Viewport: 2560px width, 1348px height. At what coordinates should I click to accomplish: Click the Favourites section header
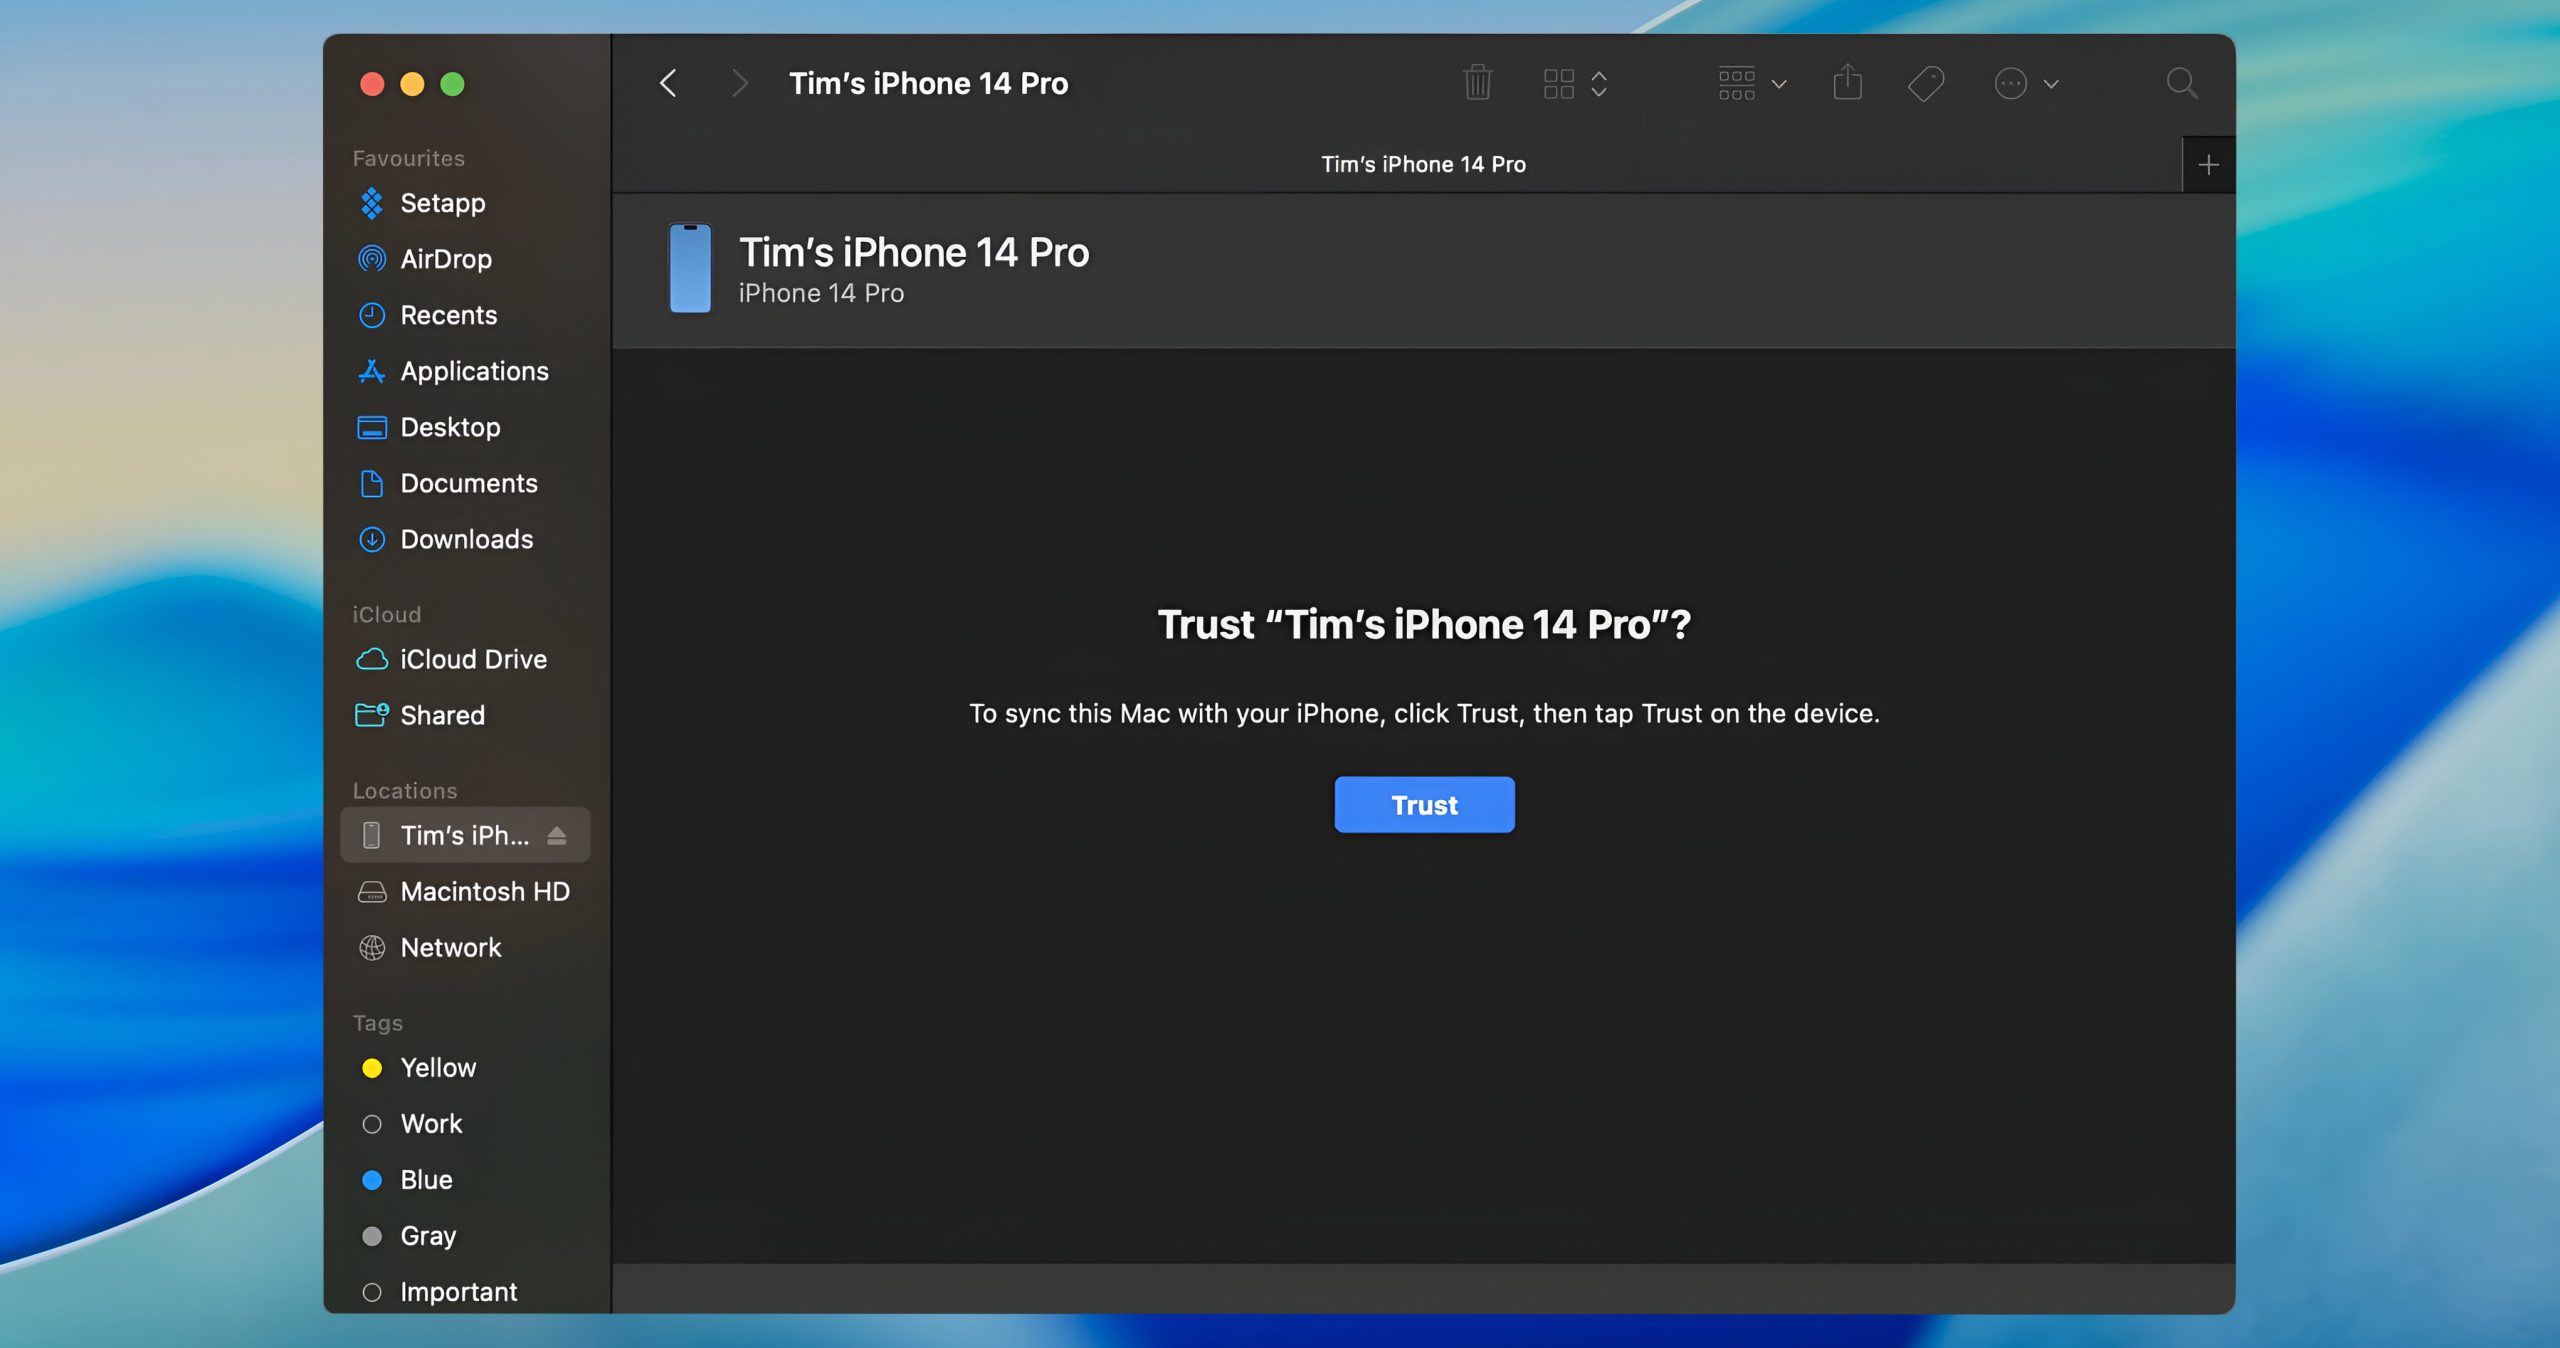coord(408,158)
